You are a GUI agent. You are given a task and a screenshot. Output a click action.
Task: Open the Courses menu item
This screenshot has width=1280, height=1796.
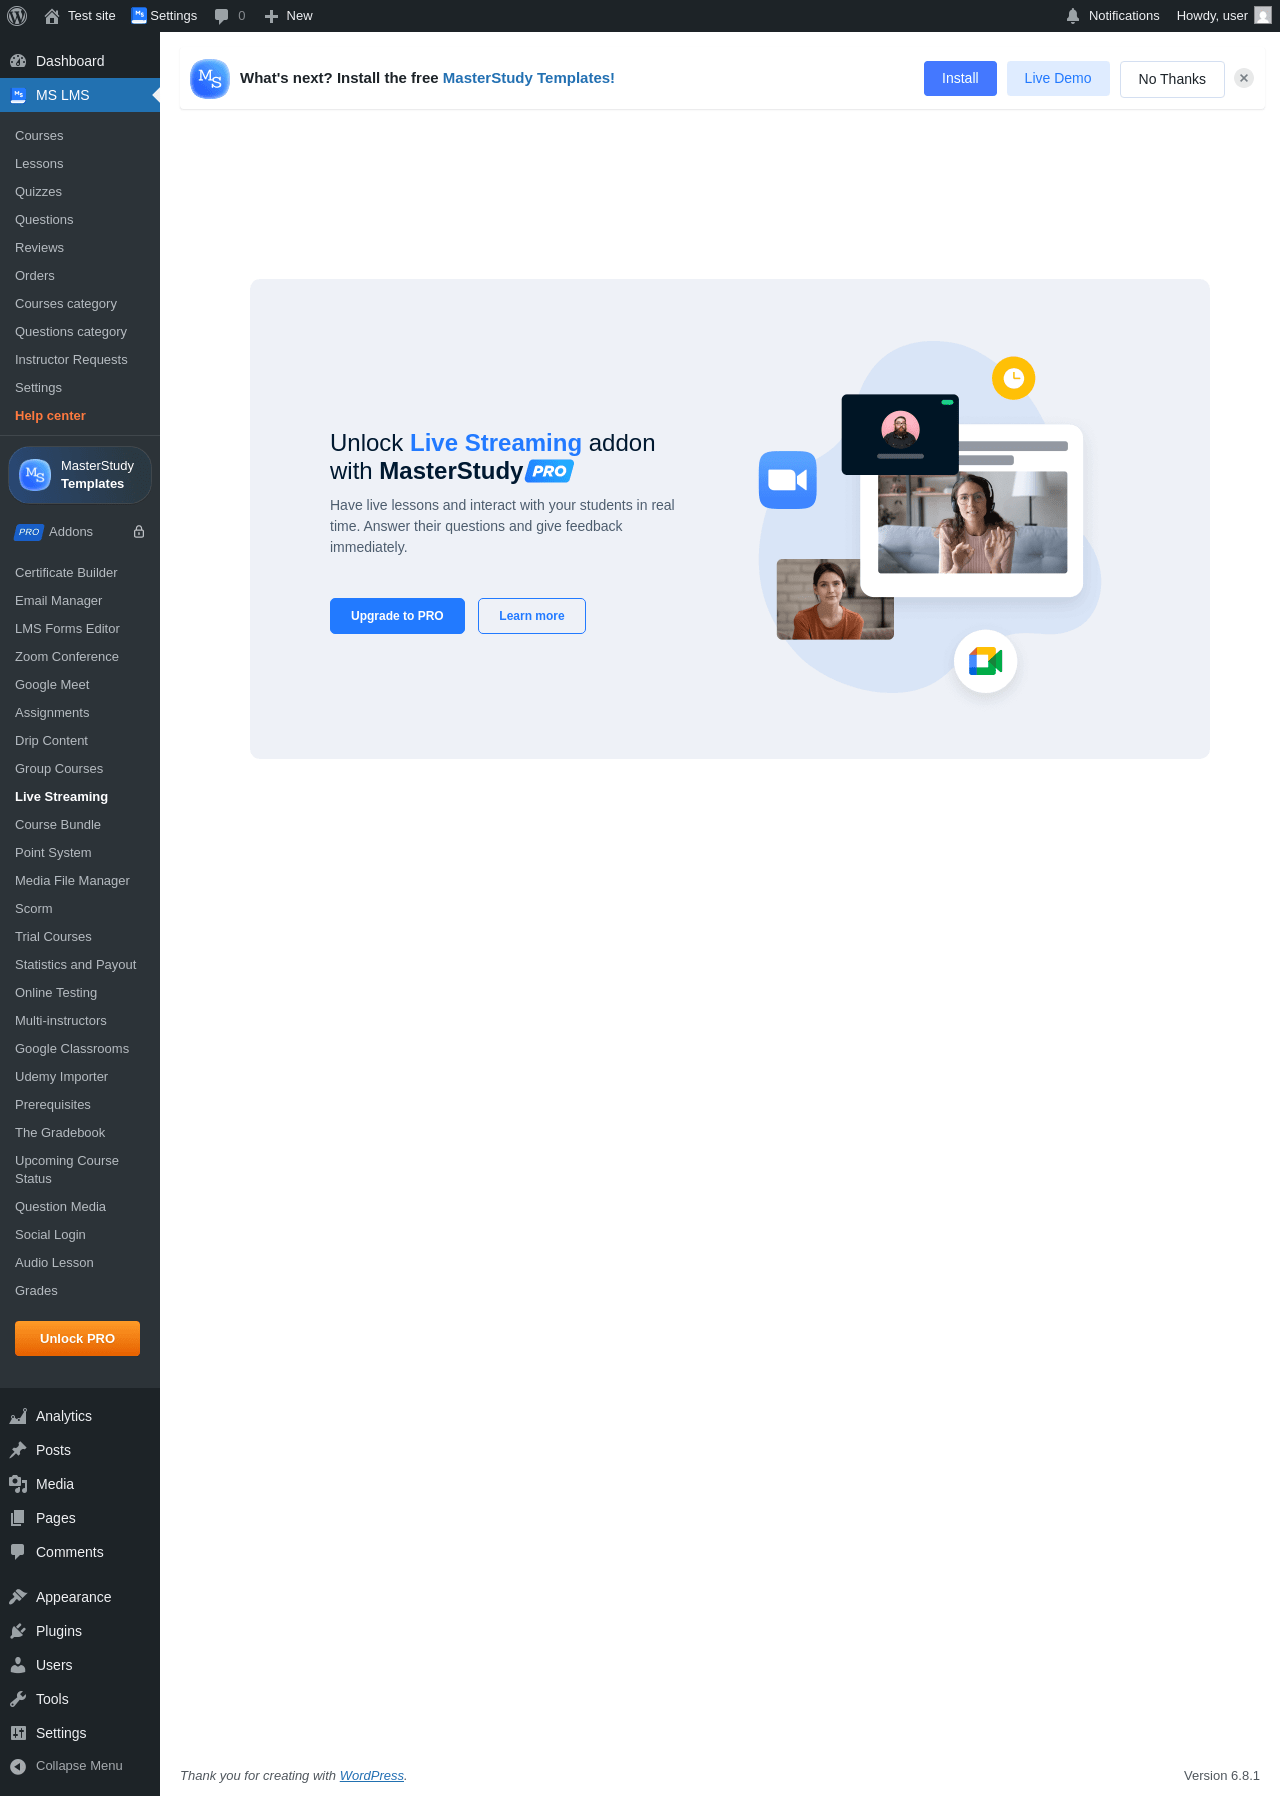pos(39,136)
